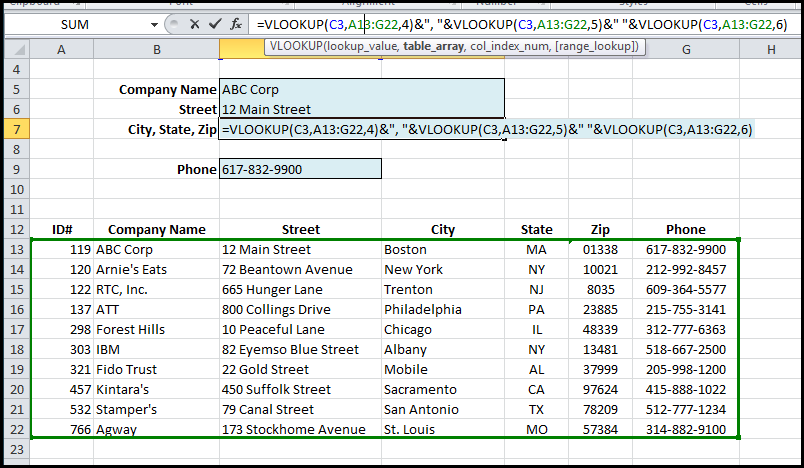Click the 'State' table header

tap(536, 230)
